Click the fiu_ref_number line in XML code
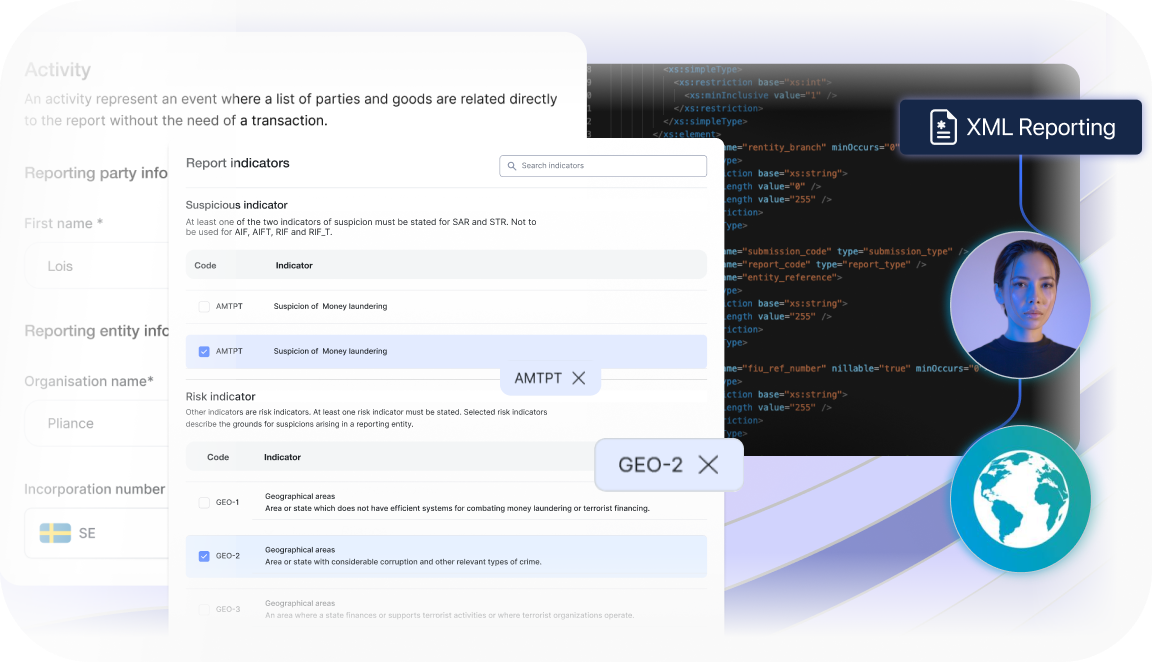The image size is (1152, 662). [x=852, y=368]
